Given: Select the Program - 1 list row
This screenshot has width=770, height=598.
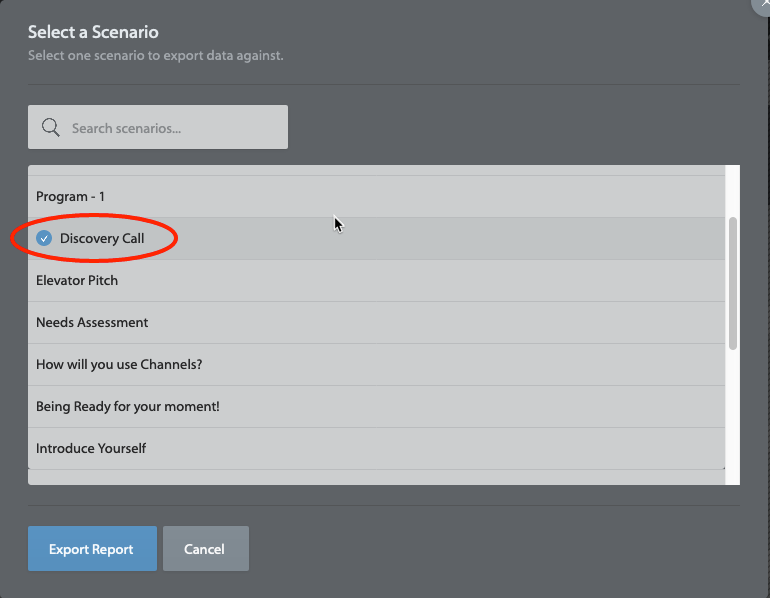Looking at the screenshot, I should click(x=70, y=197).
